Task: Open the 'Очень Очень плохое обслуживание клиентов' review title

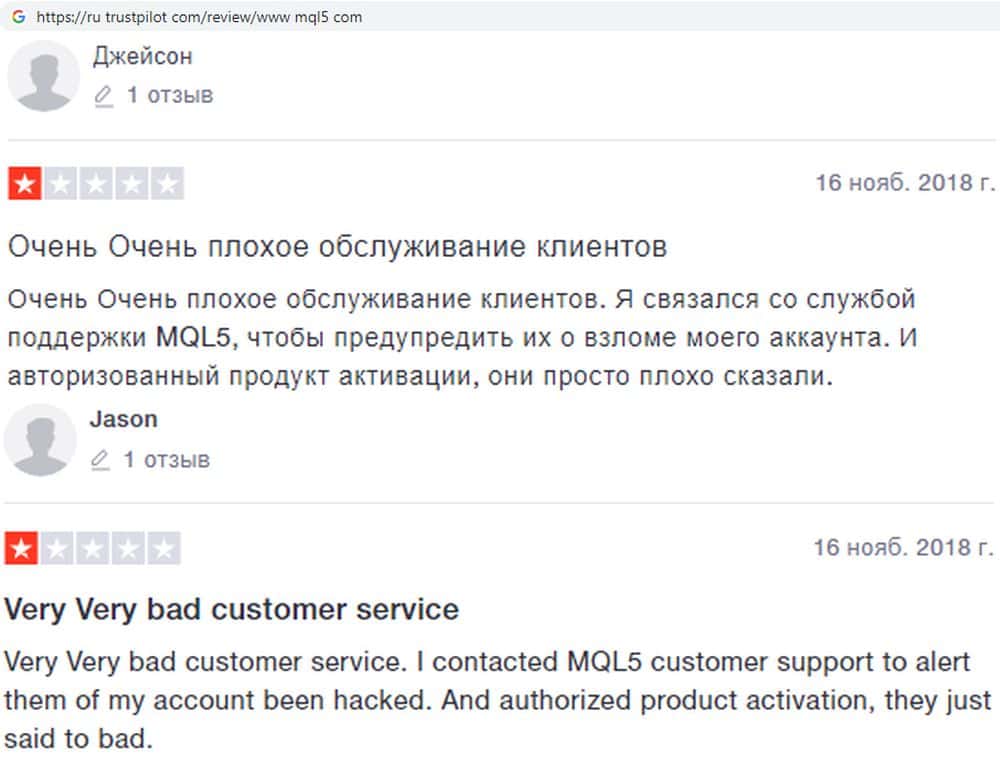Action: click(x=337, y=246)
